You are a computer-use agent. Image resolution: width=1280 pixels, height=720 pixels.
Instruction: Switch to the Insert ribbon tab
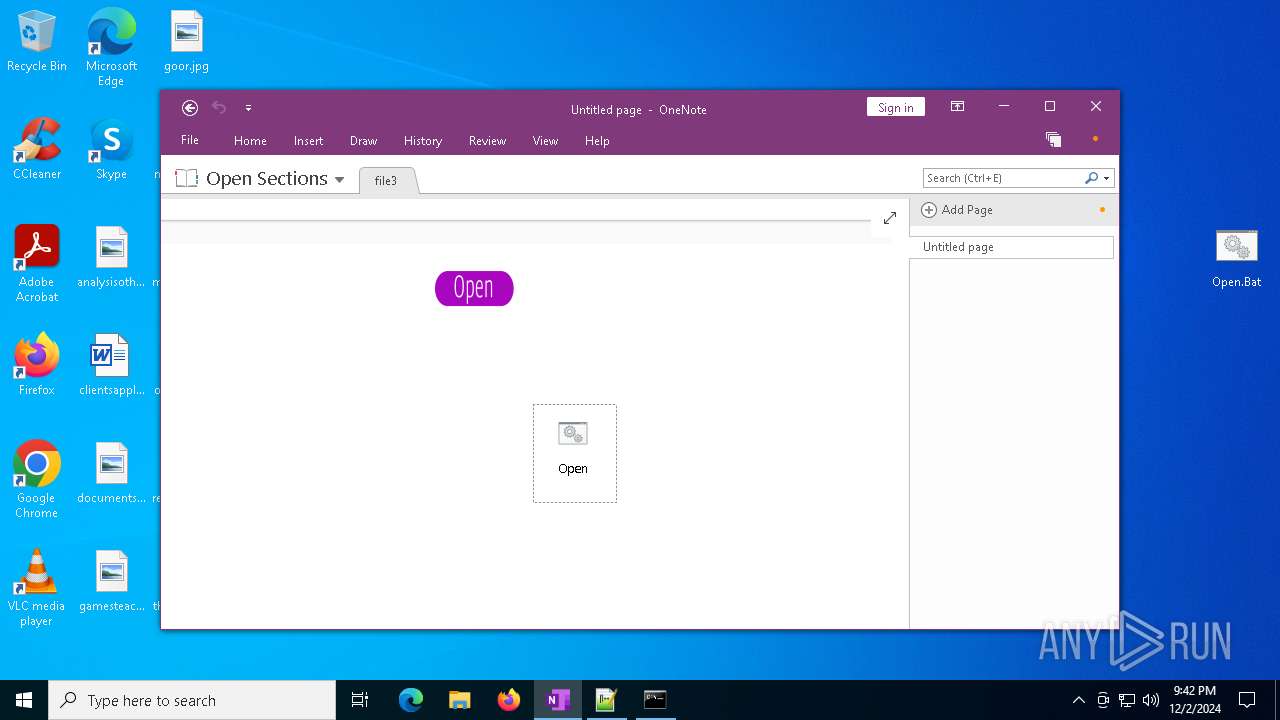click(x=308, y=141)
